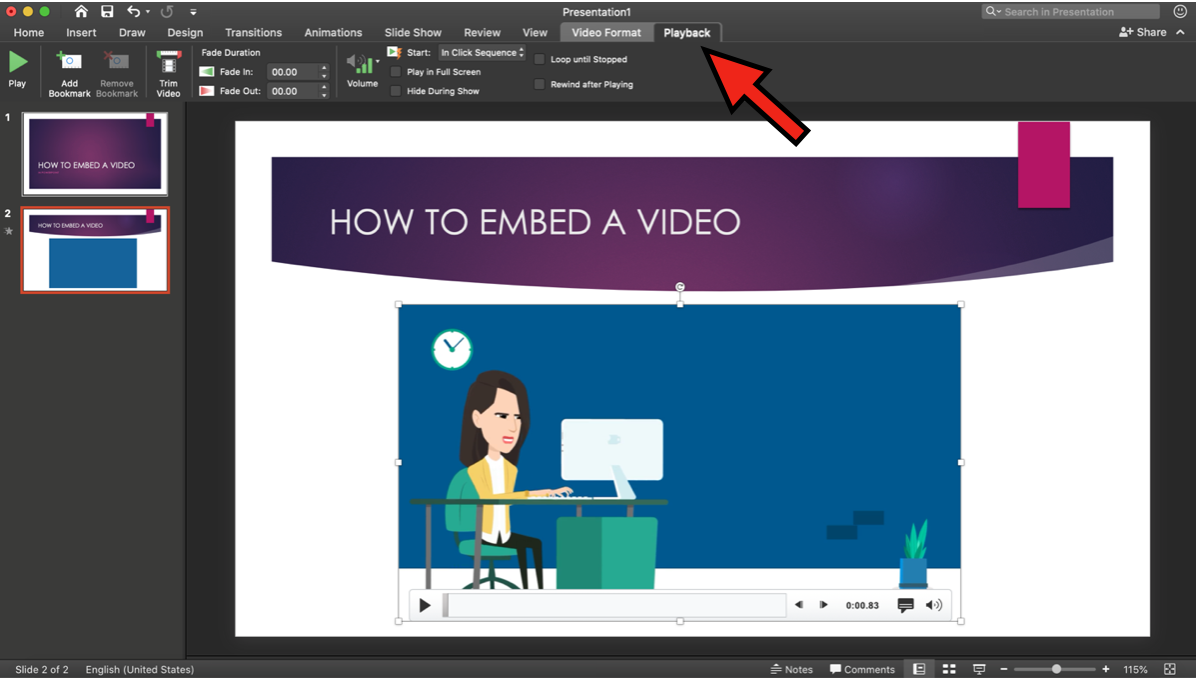Open the Transitions ribbon tab
This screenshot has height=682, width=1198.
[x=253, y=33]
